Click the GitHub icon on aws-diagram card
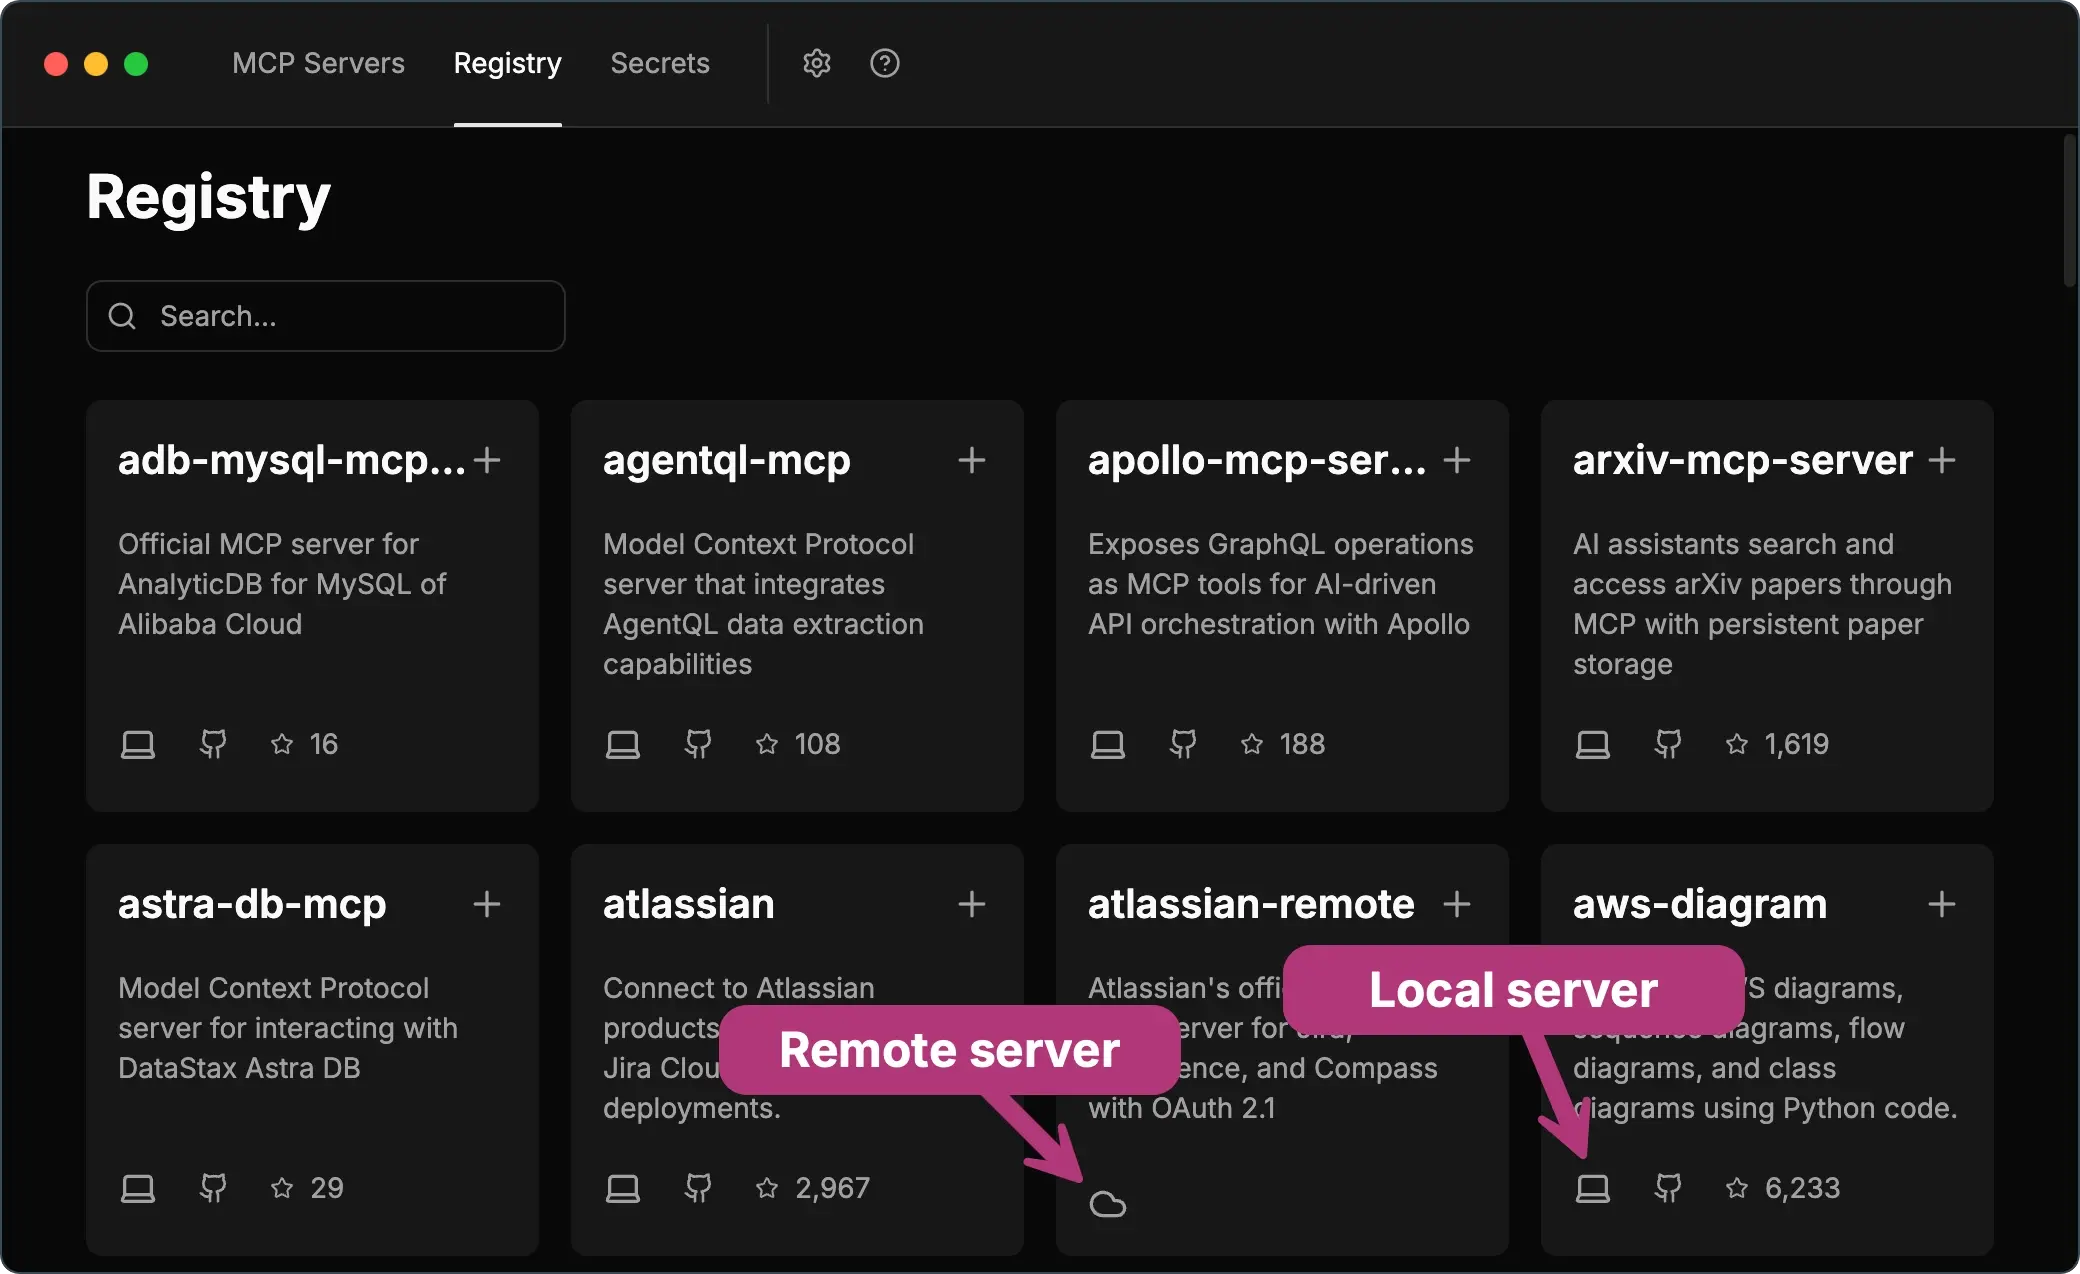The height and width of the screenshot is (1274, 2080). pos(1667,1188)
